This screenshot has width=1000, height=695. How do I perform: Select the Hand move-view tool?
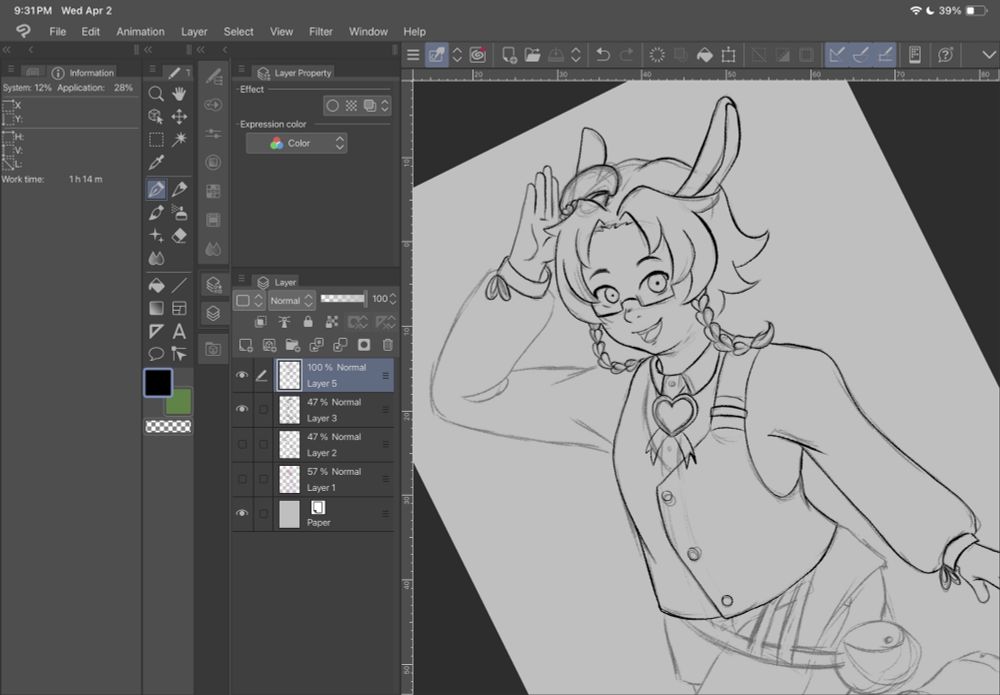click(x=179, y=94)
